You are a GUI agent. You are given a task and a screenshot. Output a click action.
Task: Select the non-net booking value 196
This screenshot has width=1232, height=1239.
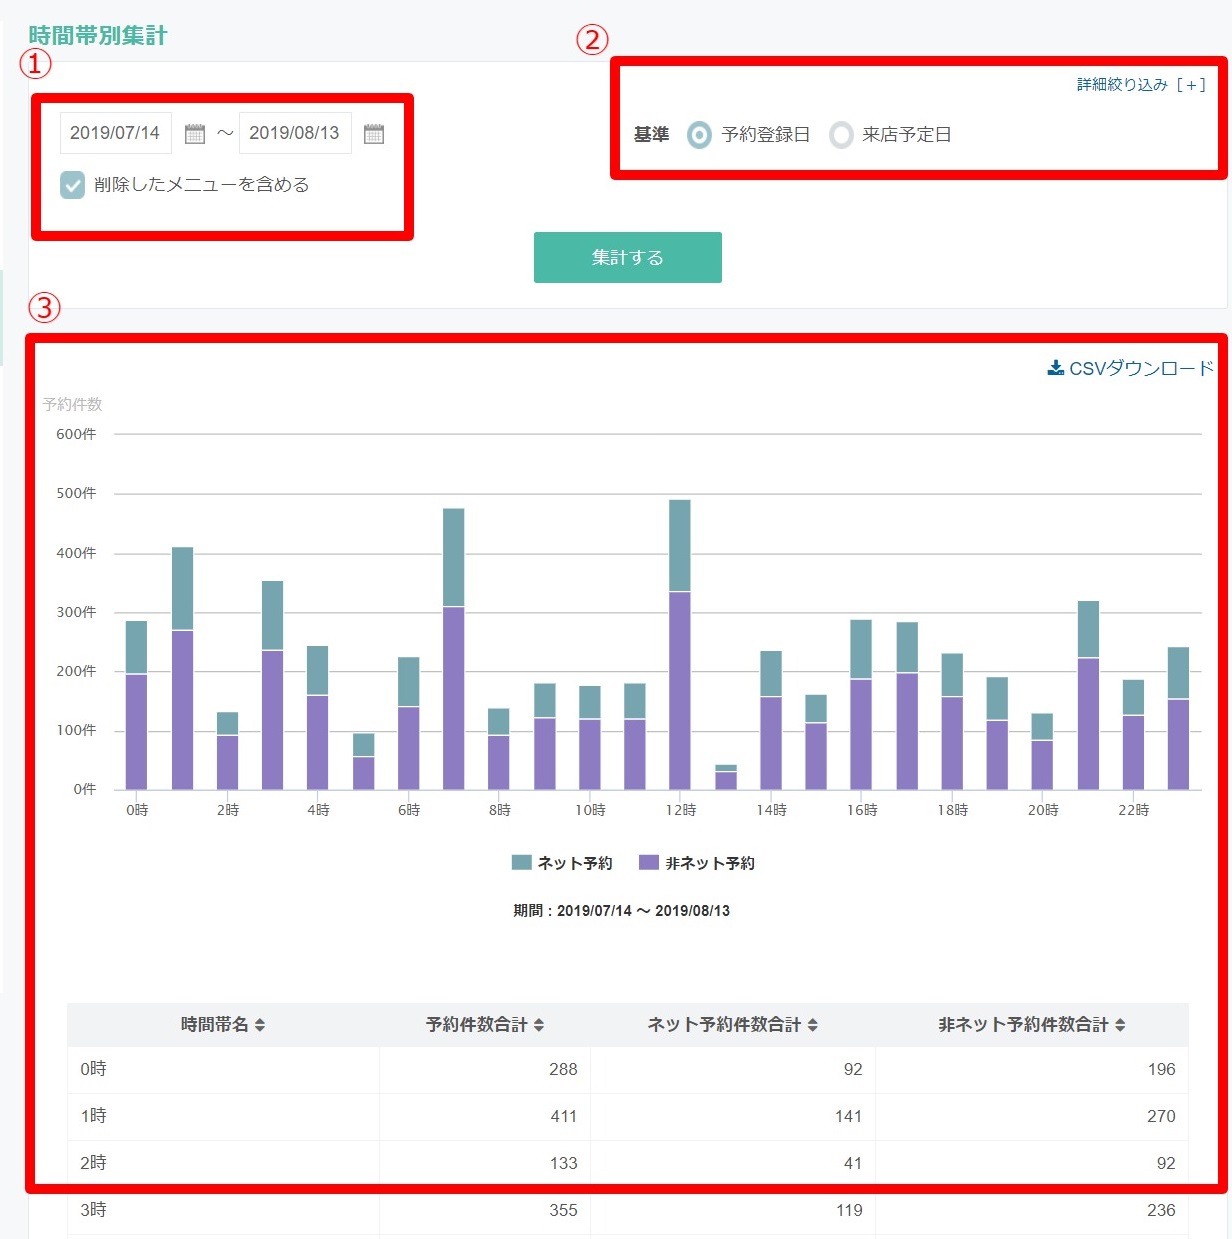coord(1161,1069)
